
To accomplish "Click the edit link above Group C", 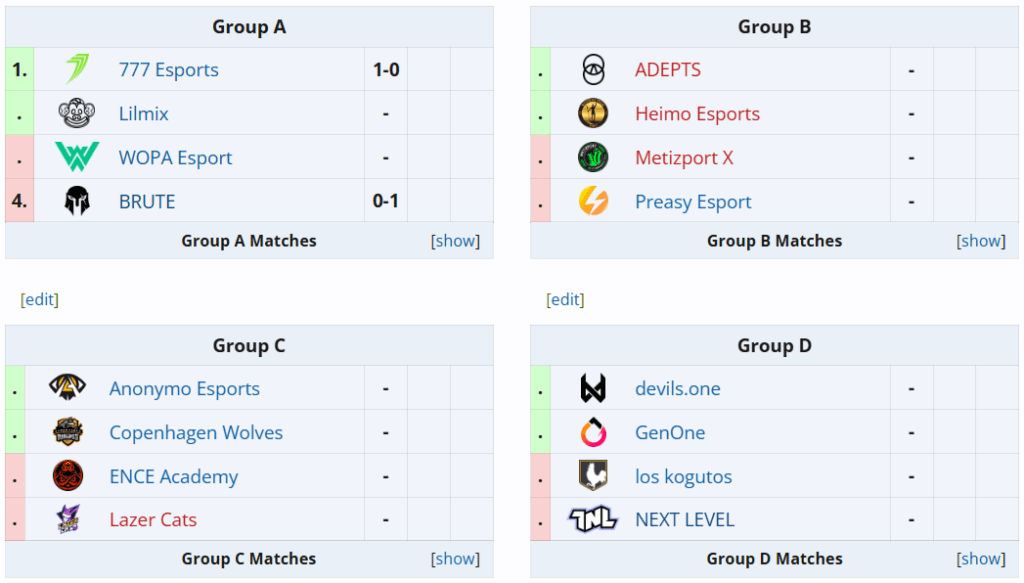I will [40, 300].
